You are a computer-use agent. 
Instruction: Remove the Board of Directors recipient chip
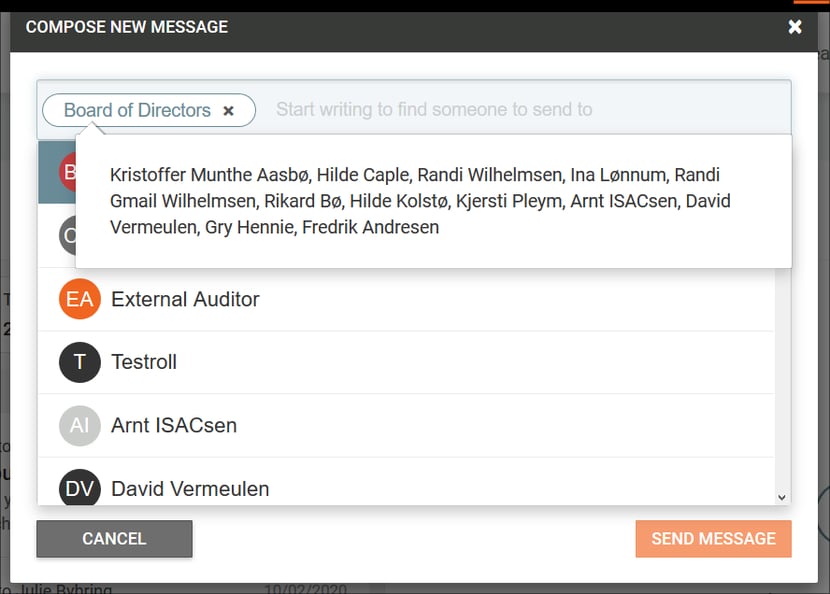(228, 111)
